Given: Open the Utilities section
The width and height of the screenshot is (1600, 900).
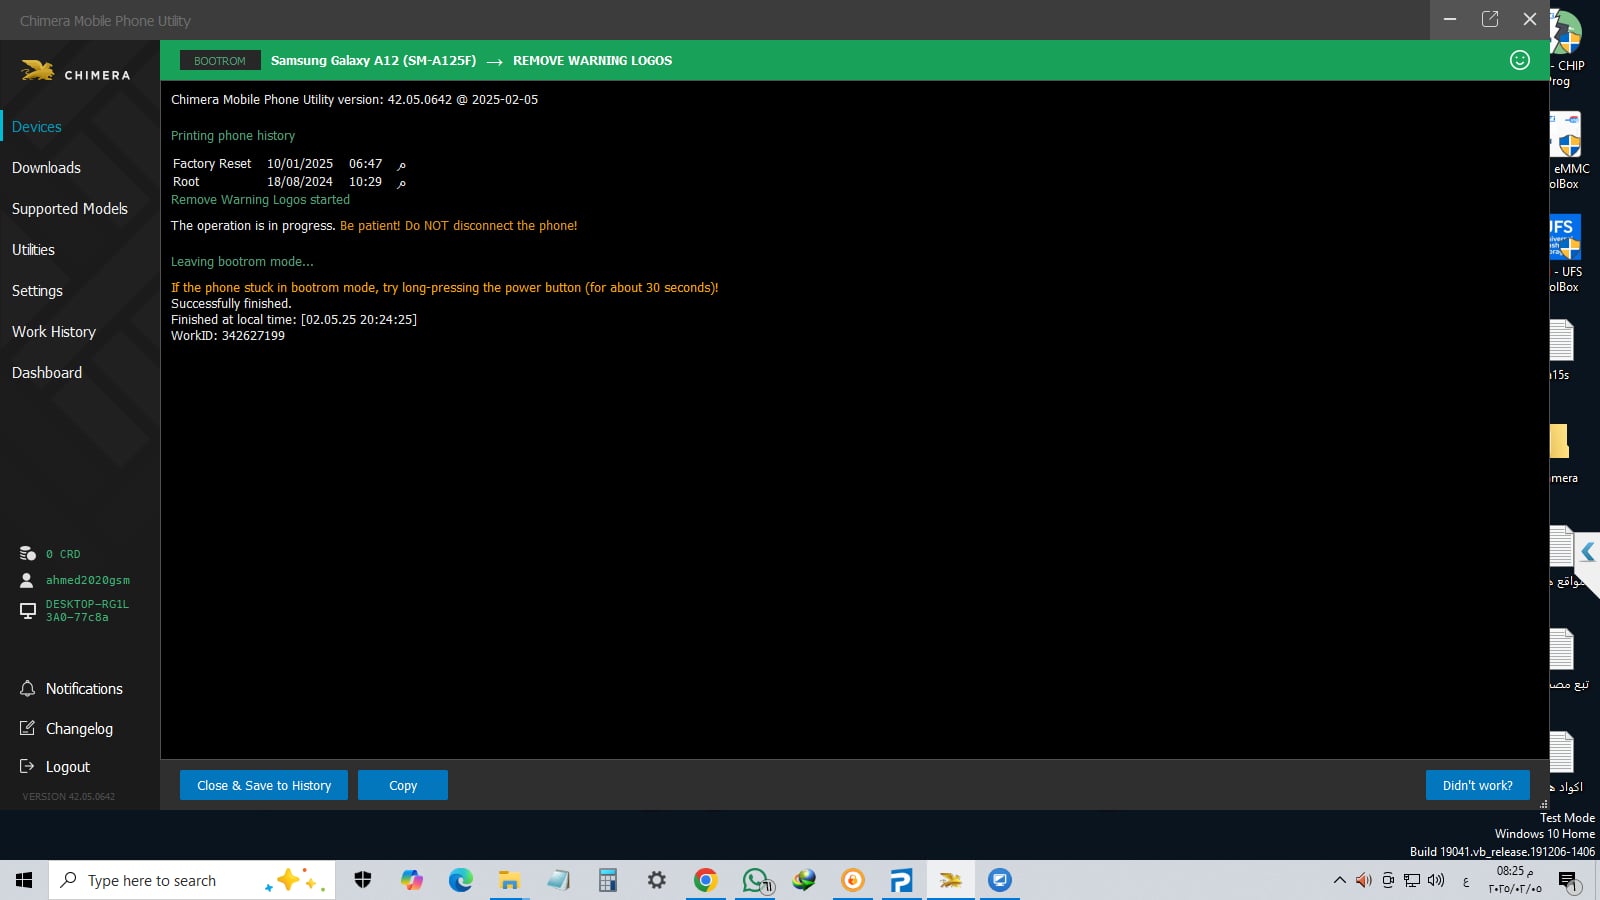Looking at the screenshot, I should (x=33, y=250).
